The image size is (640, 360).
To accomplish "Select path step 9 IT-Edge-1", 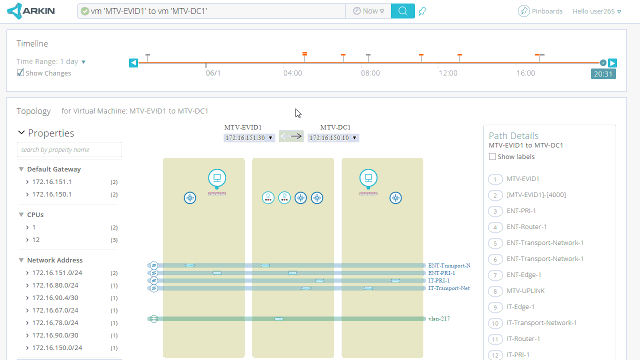I will click(511, 307).
